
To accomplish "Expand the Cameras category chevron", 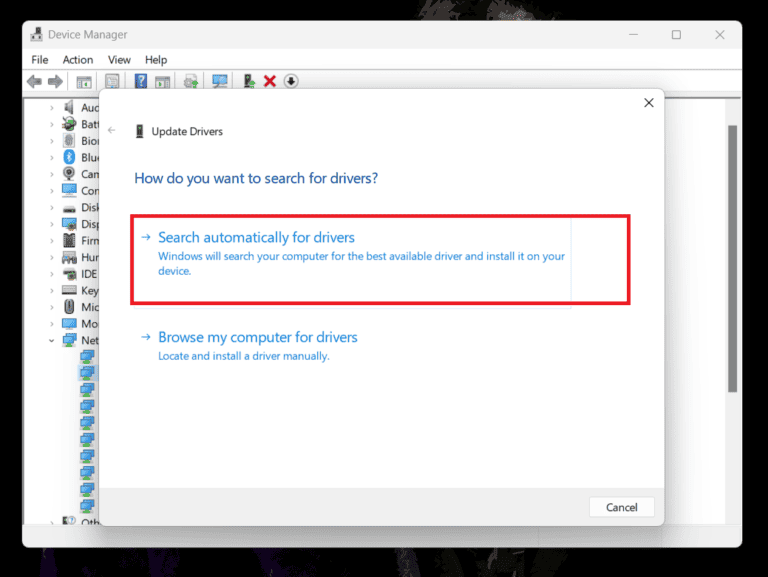I will [52, 174].
